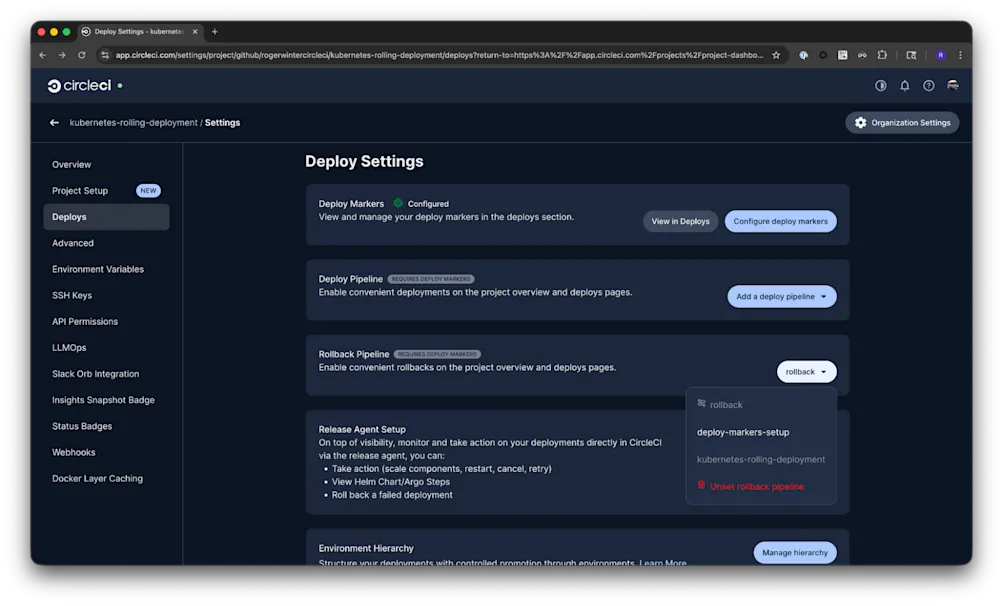The width and height of the screenshot is (1003, 606).
Task: Click the back arrow beside kubernetes-rolling-deployment
Action: pyautogui.click(x=55, y=122)
